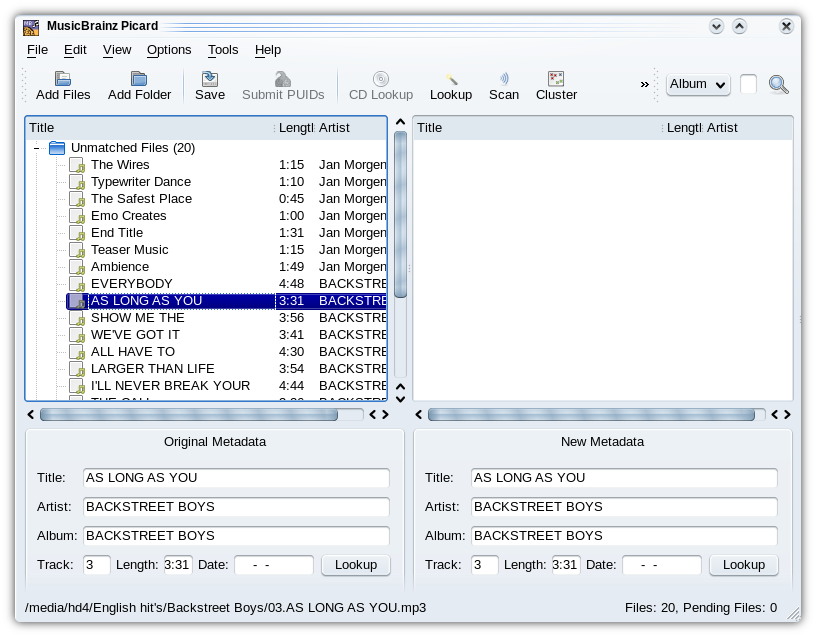The width and height of the screenshot is (816, 637).
Task: Open the Options menu
Action: (x=168, y=50)
